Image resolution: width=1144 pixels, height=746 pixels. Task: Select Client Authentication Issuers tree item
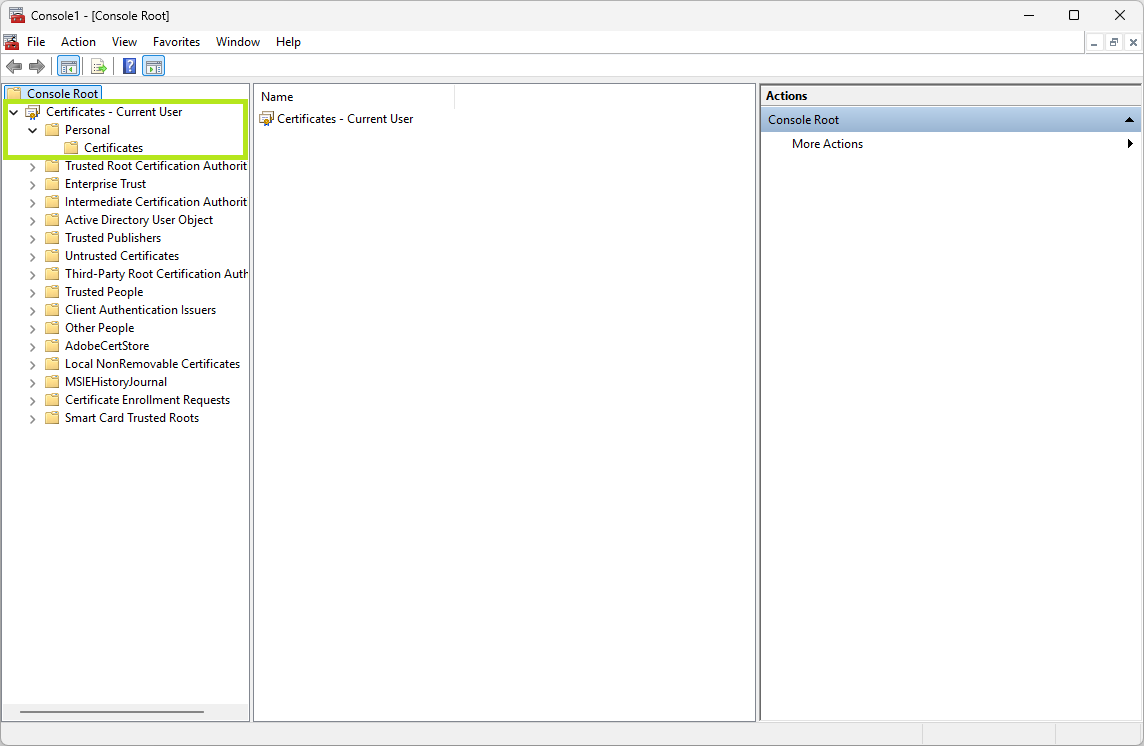click(140, 309)
